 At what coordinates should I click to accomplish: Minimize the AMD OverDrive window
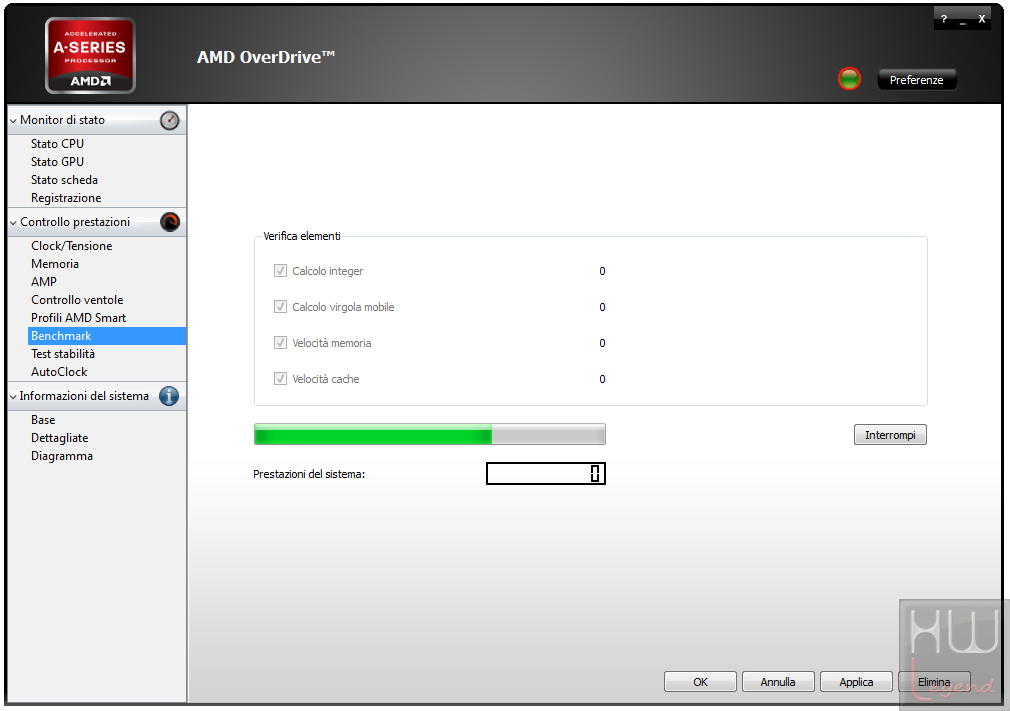(x=963, y=21)
